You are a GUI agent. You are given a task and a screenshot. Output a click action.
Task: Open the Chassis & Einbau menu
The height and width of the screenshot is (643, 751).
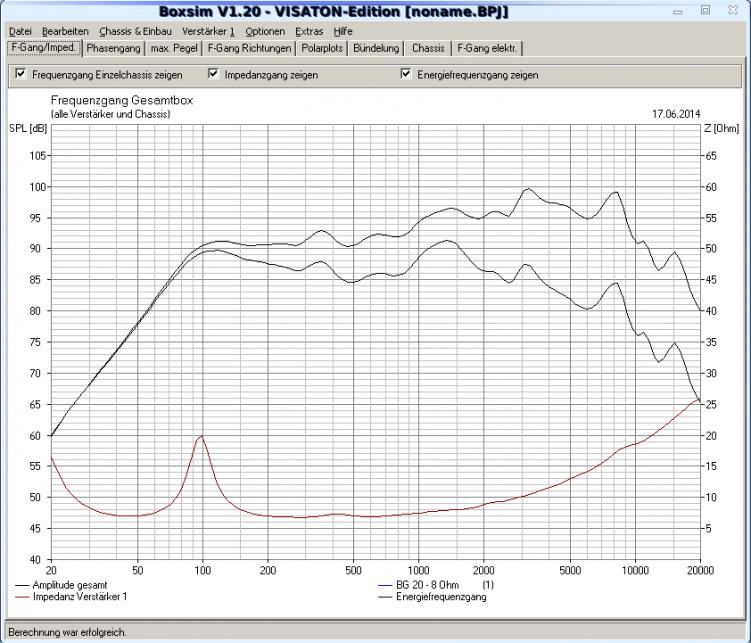coord(135,31)
